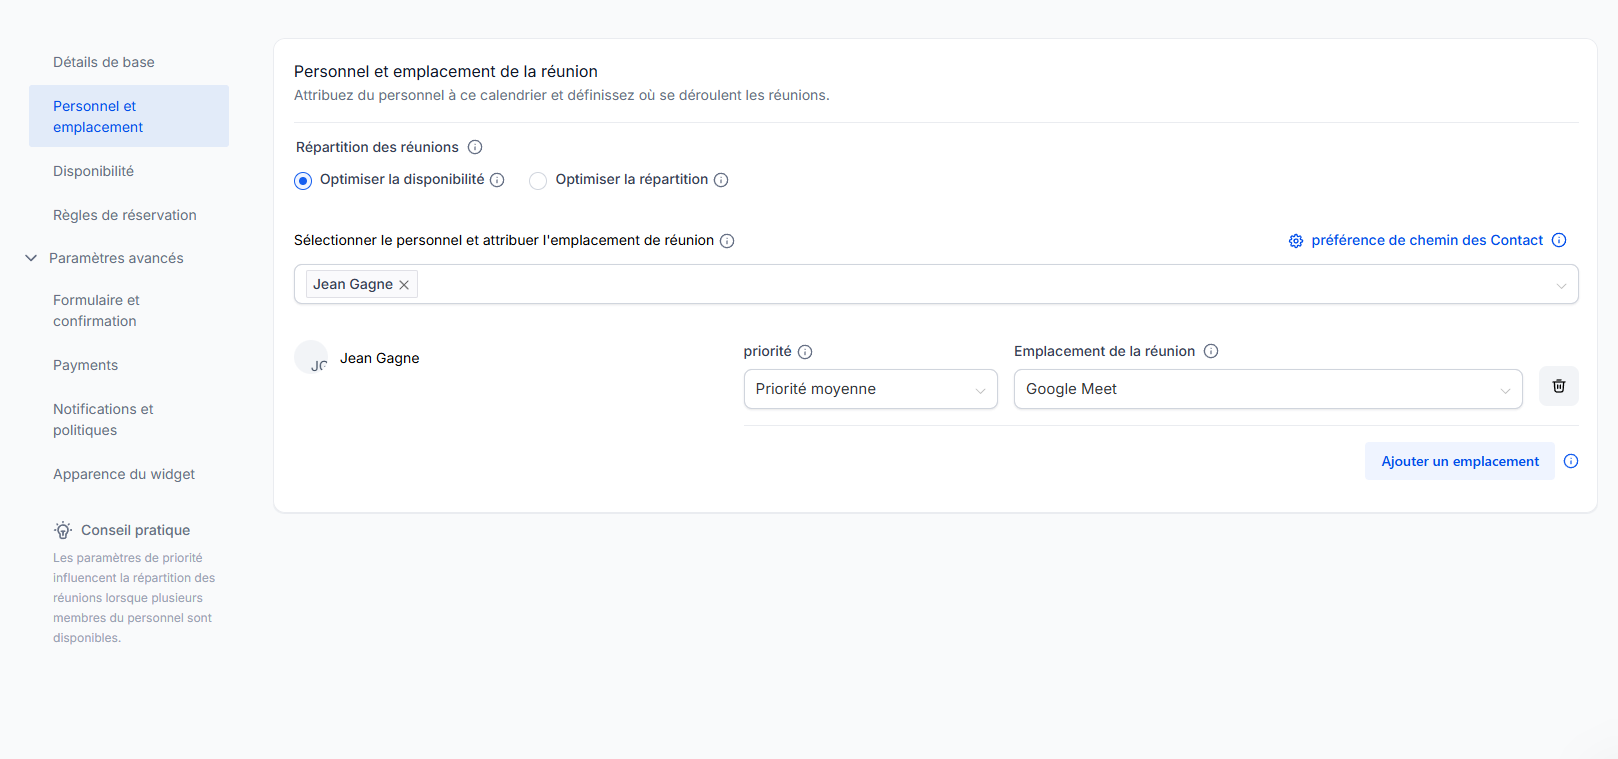Click the info icon beside Emplacement de la réunion
This screenshot has width=1618, height=759.
pos(1211,351)
